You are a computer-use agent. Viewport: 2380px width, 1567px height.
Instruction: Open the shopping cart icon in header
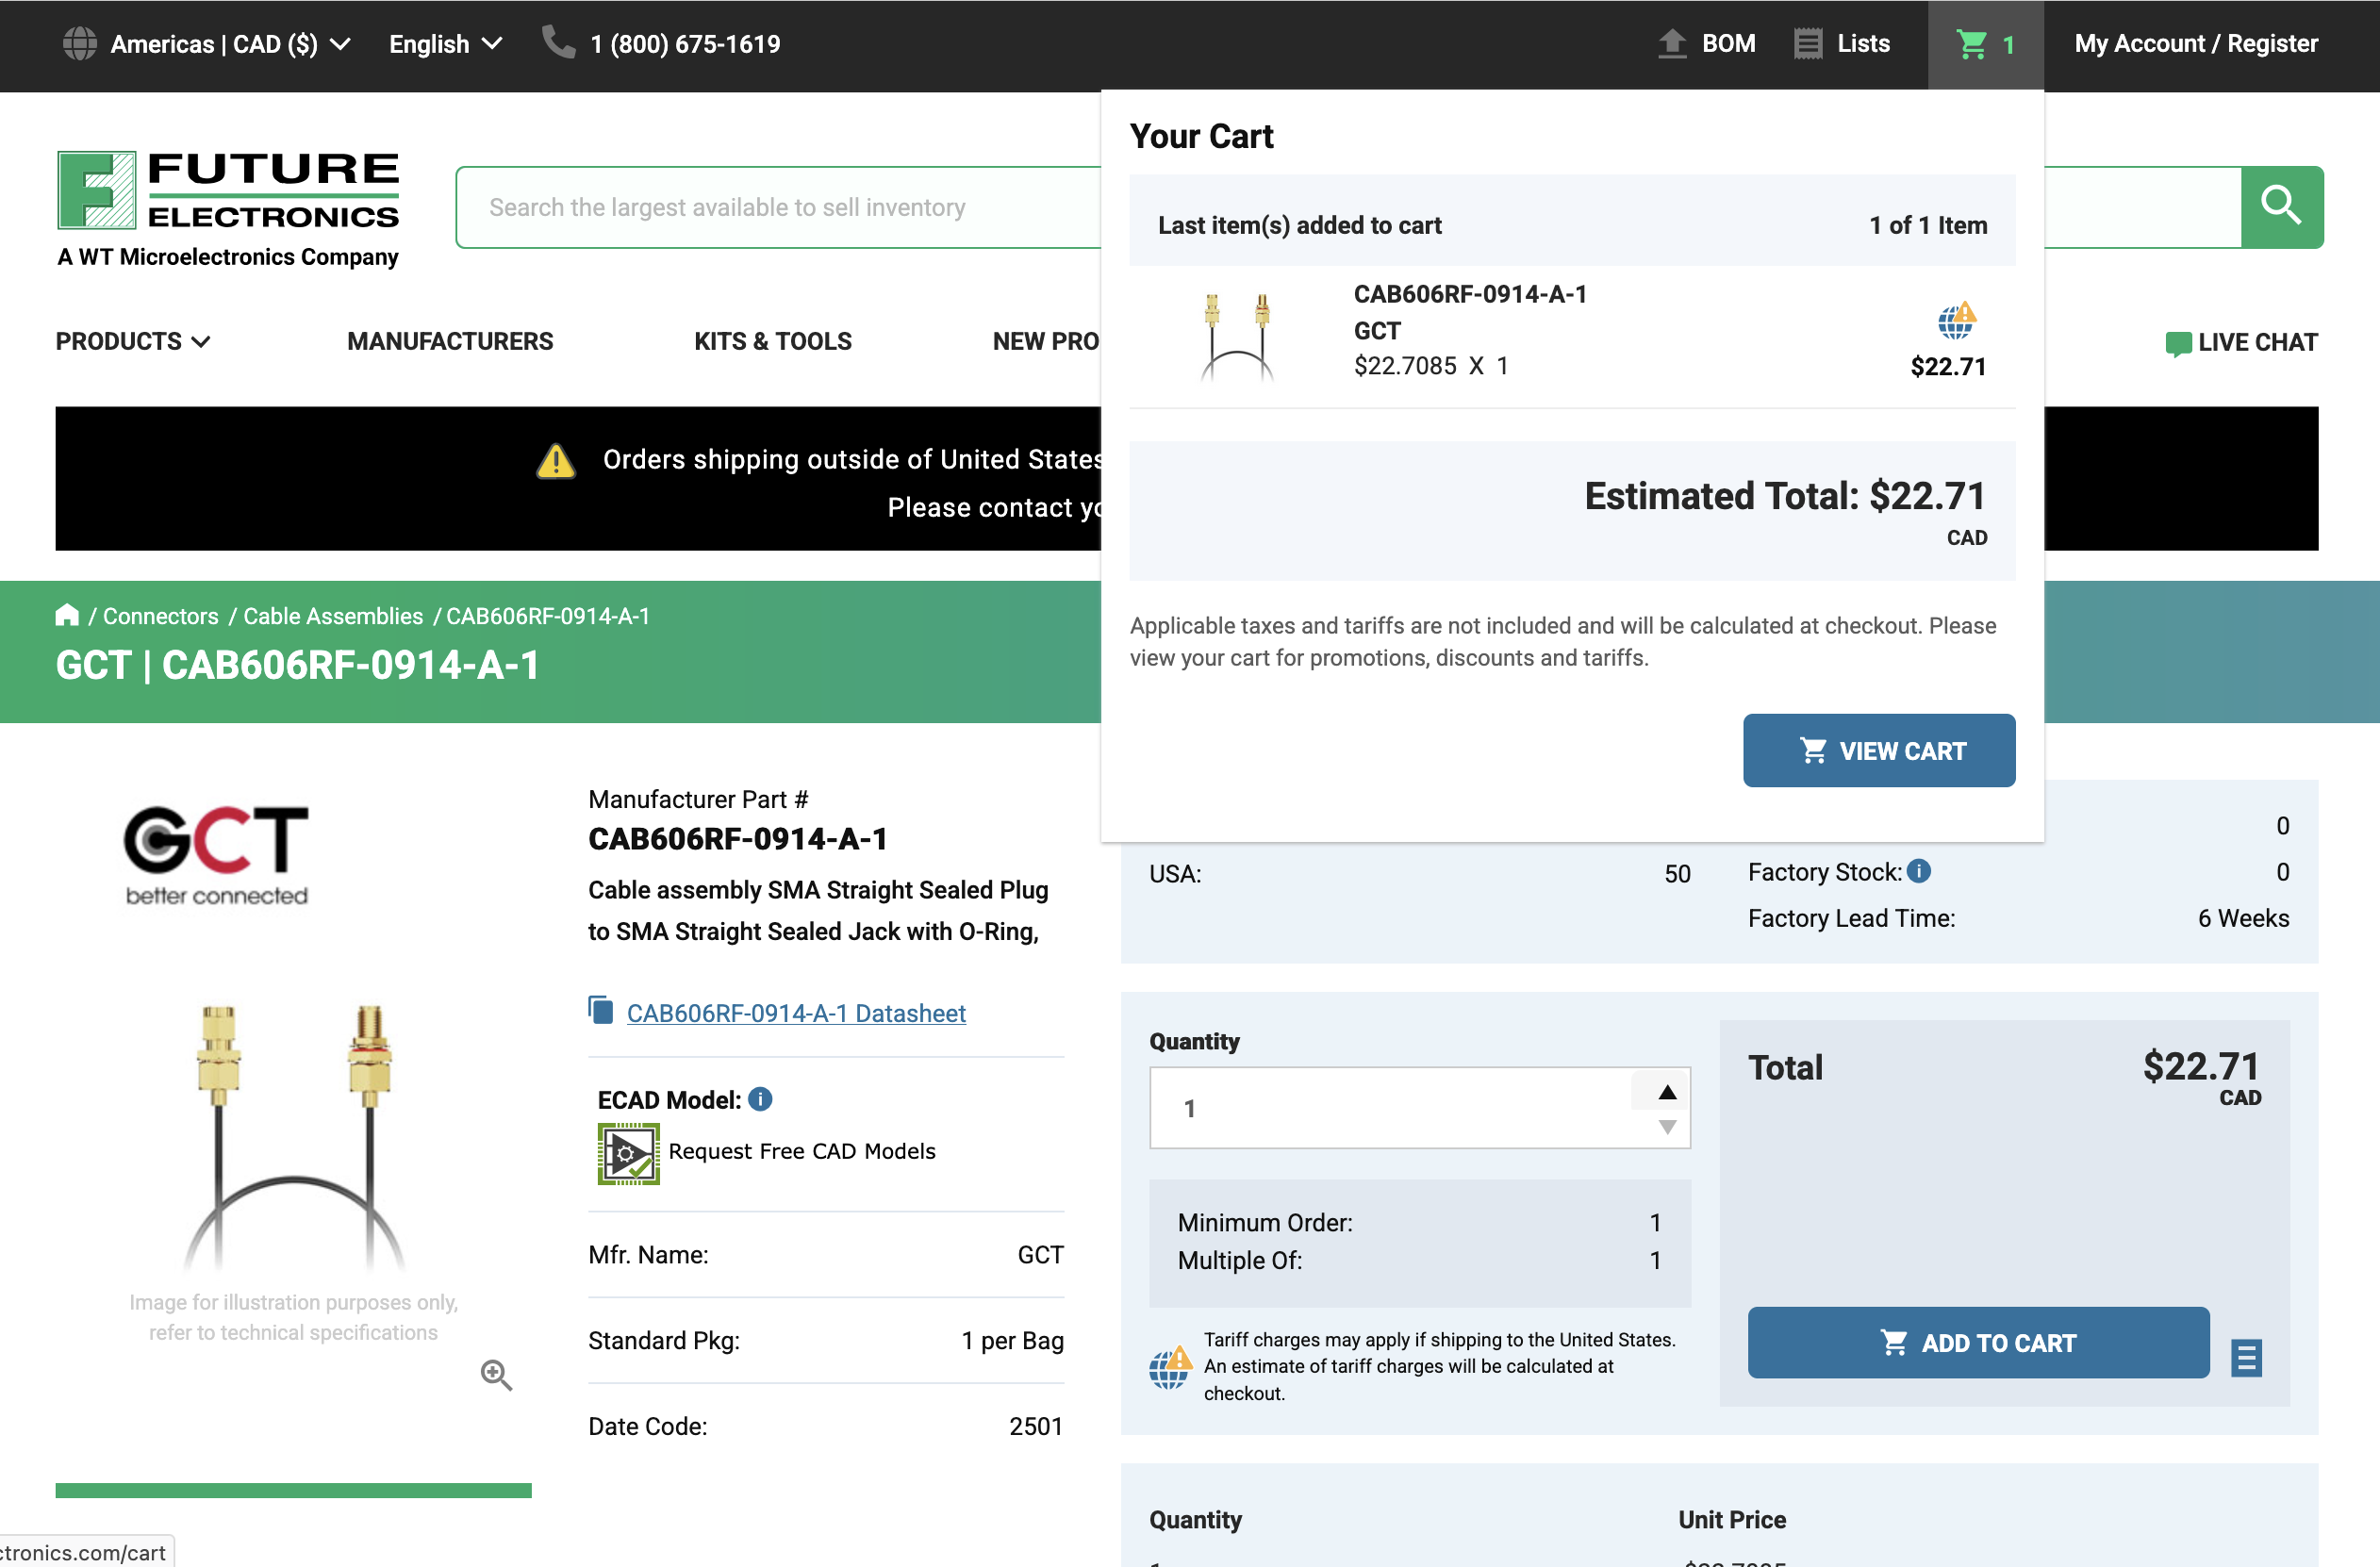click(1971, 45)
